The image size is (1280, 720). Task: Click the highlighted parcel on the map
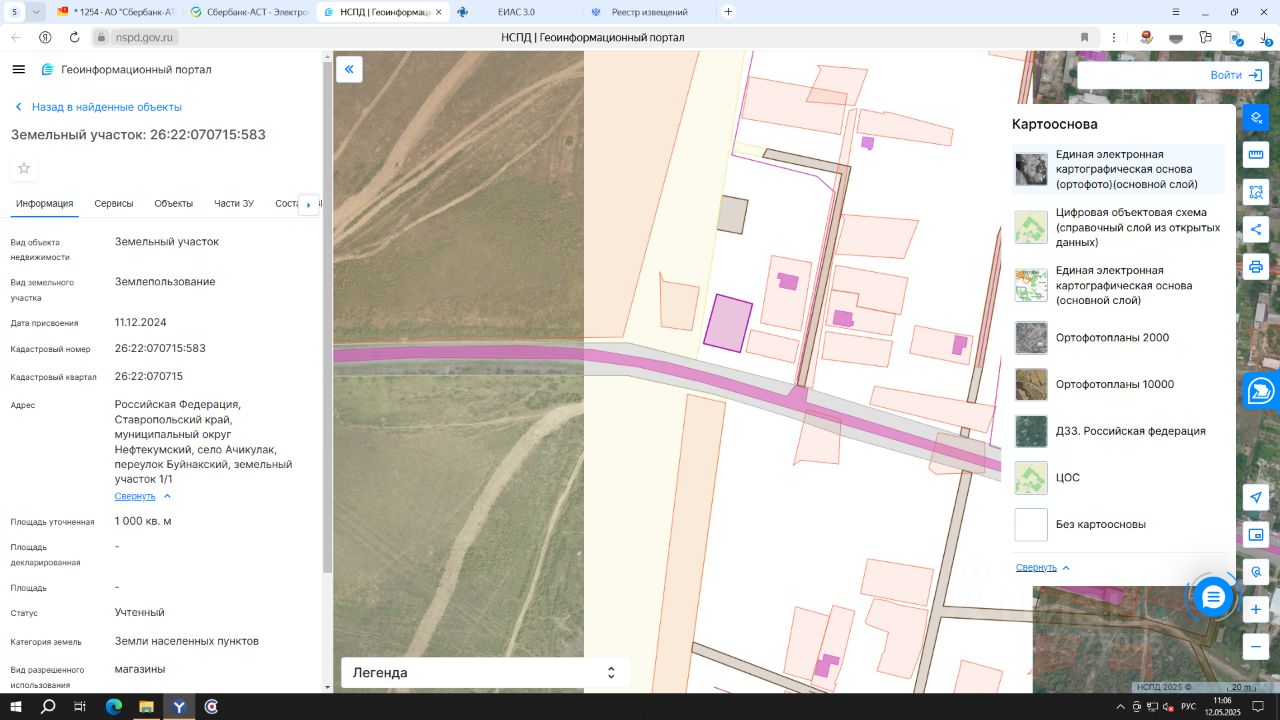727,323
